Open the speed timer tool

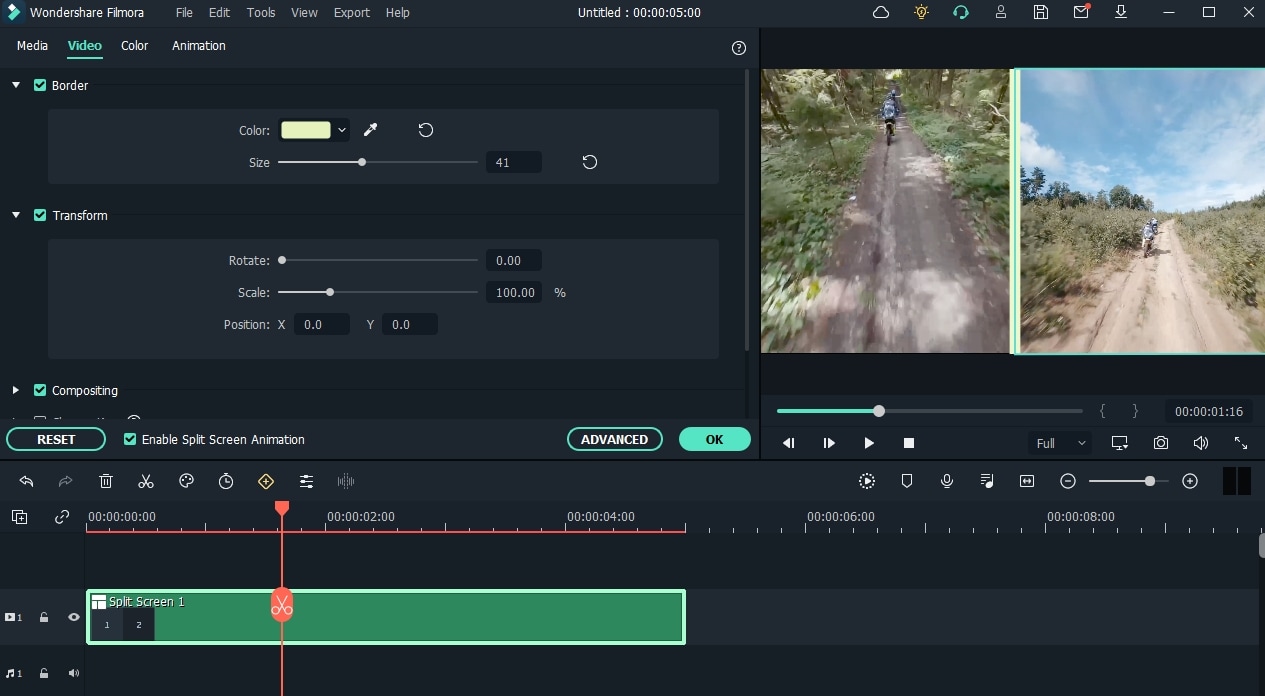226,481
